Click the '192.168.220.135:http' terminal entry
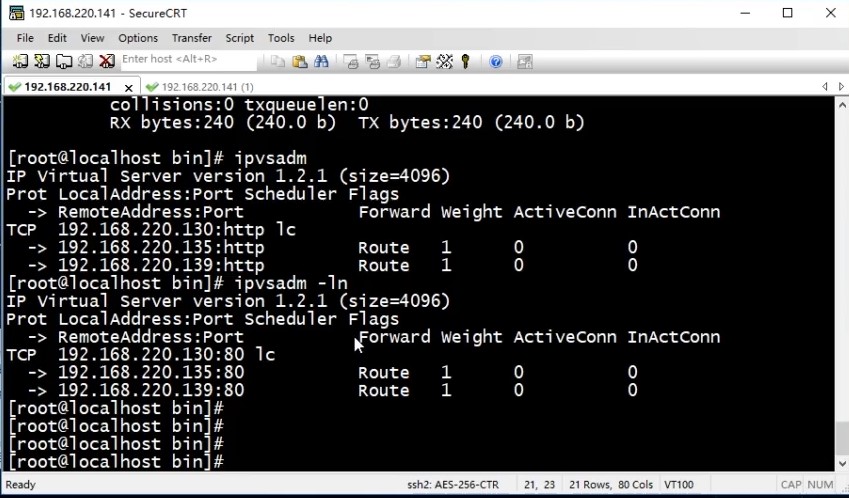Screen dimensions: 849x498 [161, 247]
